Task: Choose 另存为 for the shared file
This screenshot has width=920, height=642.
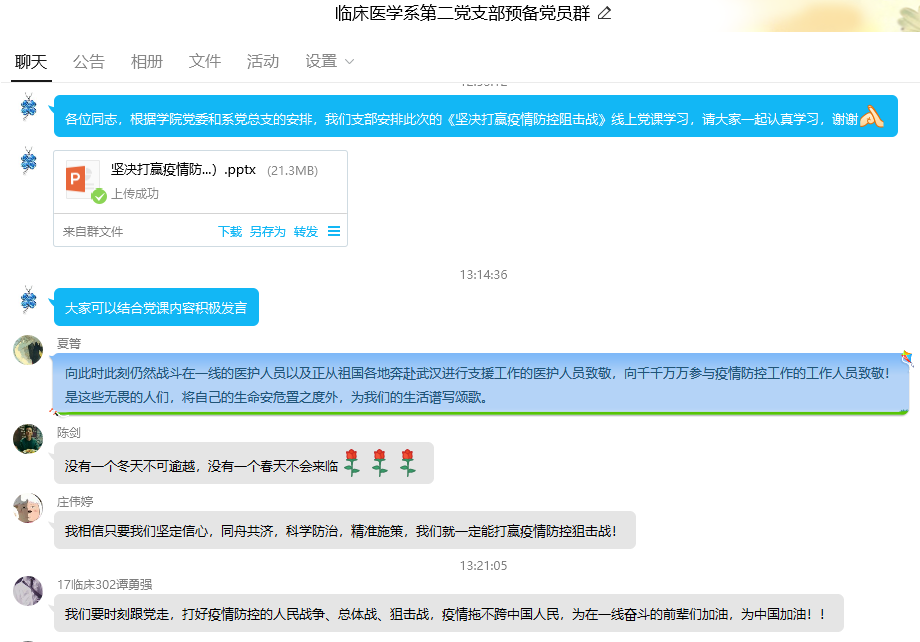Action: point(267,231)
